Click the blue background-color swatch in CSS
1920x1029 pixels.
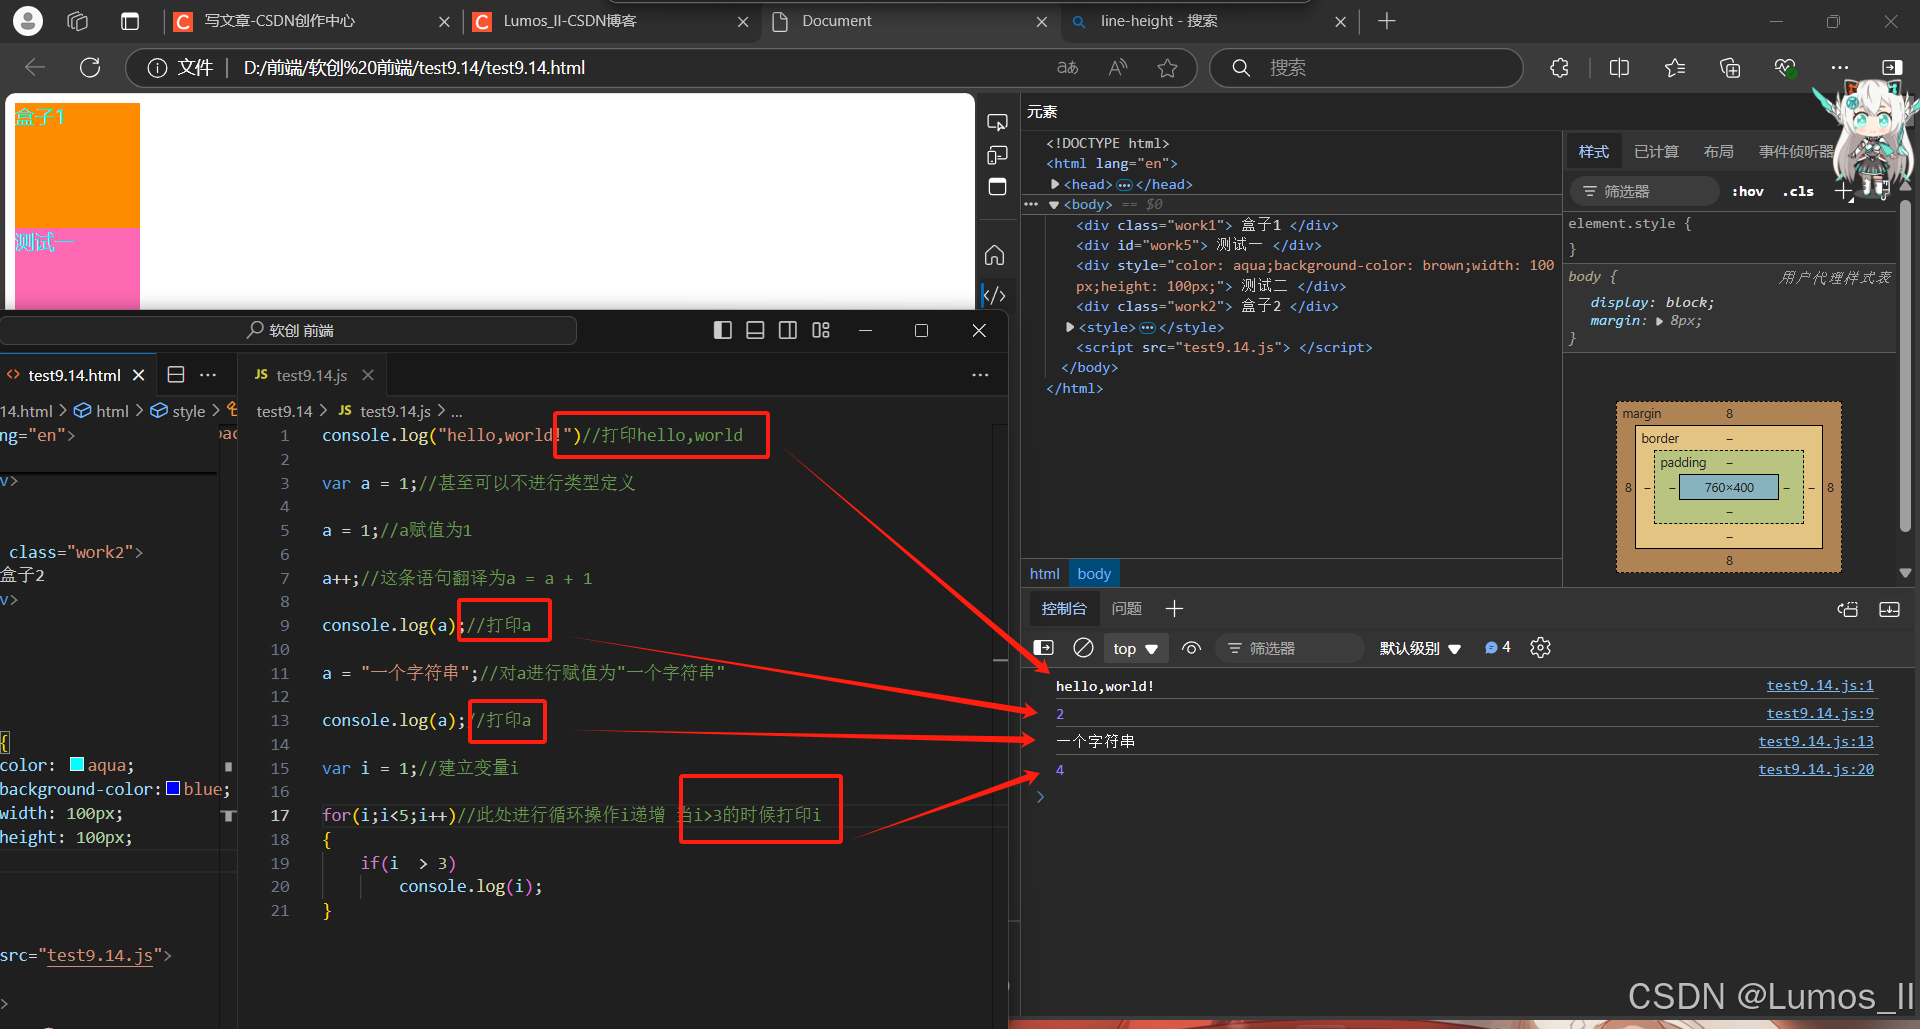tap(173, 788)
